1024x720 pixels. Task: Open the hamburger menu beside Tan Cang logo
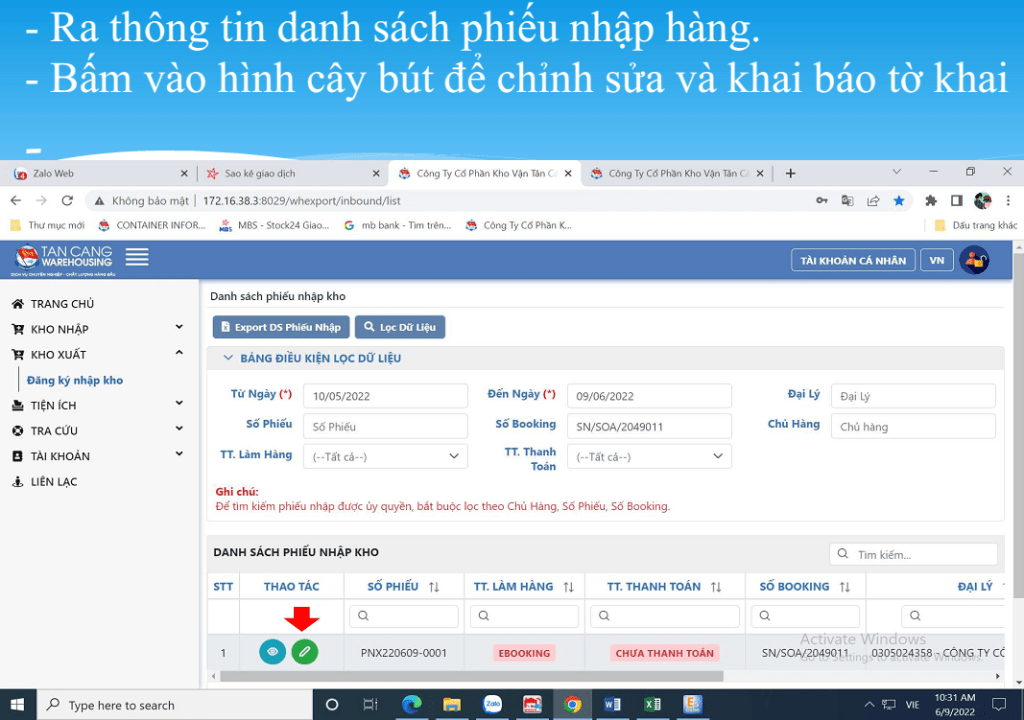pos(137,258)
